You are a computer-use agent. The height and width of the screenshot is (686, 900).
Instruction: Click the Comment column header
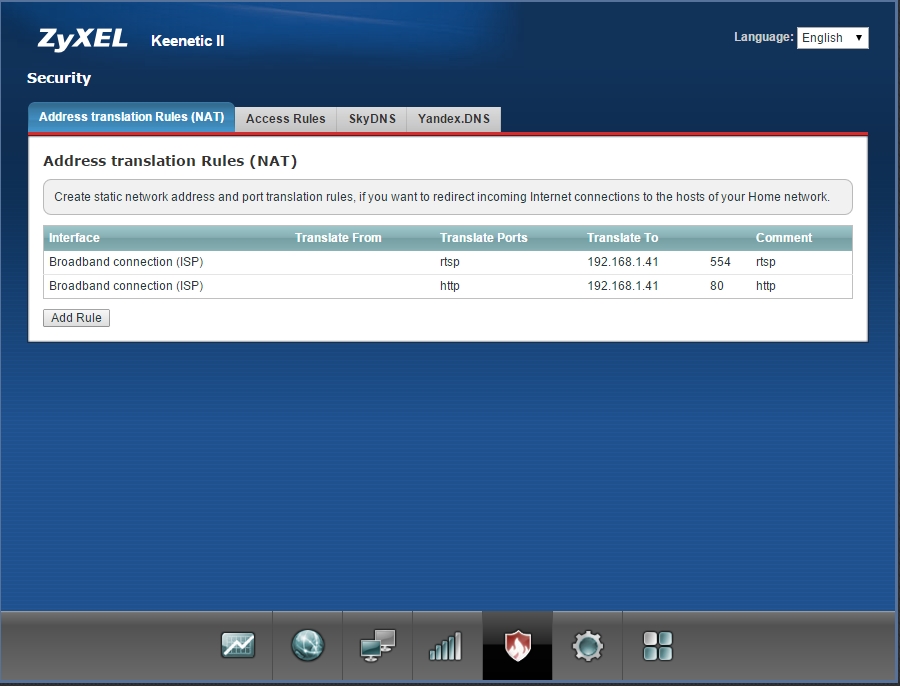[783, 238]
